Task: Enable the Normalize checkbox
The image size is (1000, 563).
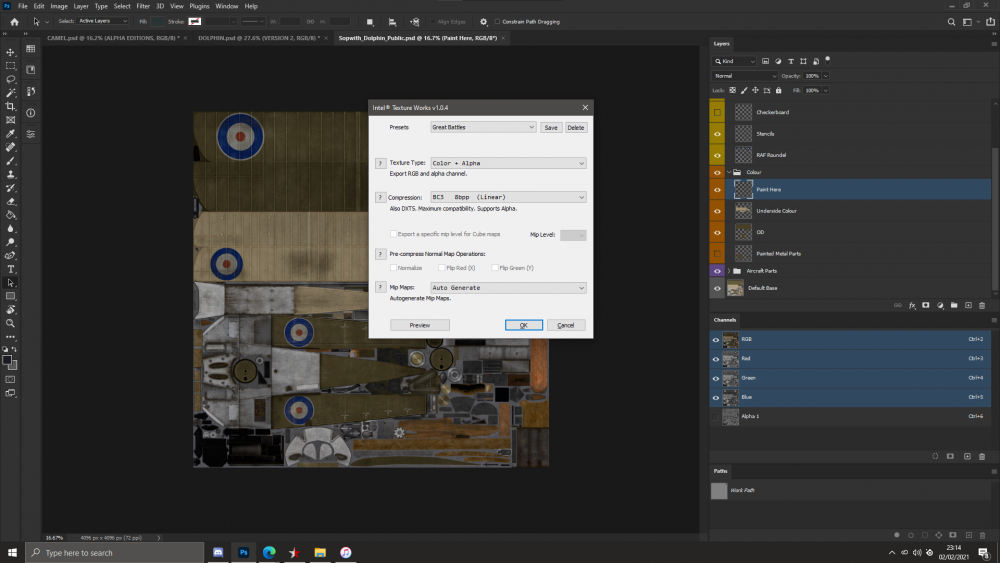Action: point(392,268)
